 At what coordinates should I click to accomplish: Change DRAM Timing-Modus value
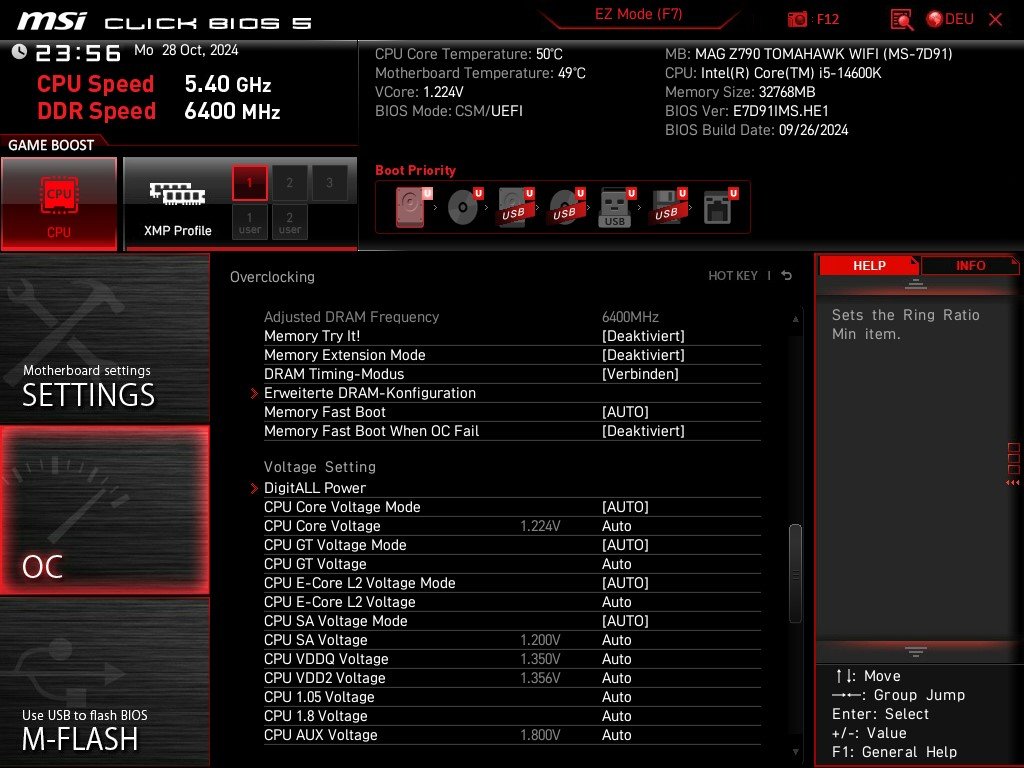[640, 374]
